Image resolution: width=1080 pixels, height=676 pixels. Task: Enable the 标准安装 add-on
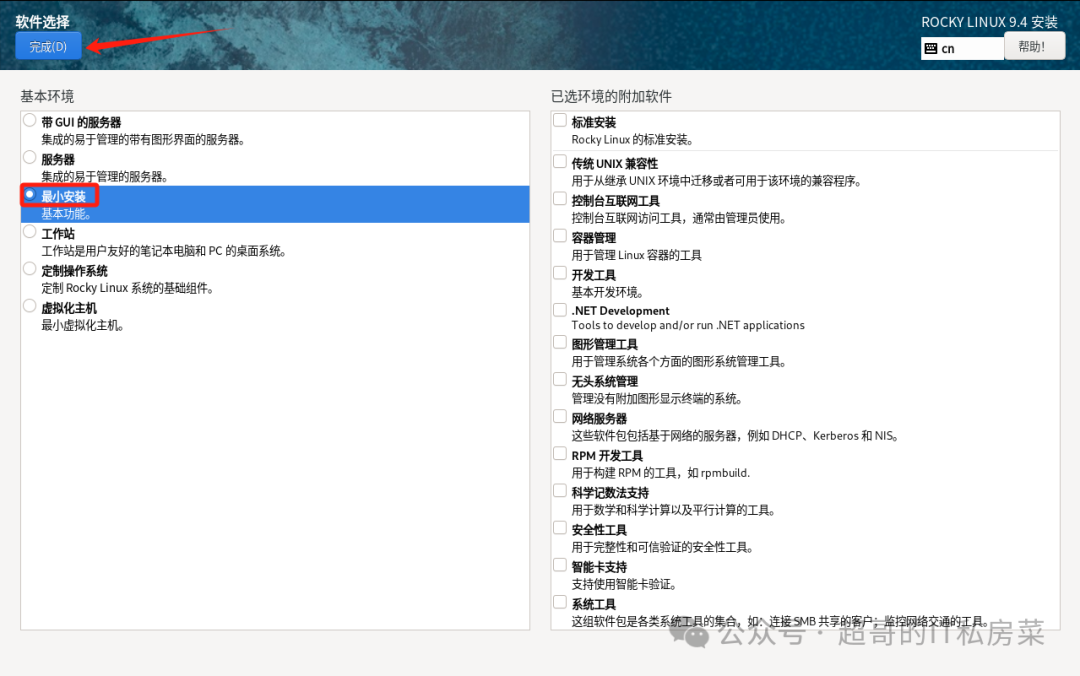pyautogui.click(x=559, y=121)
